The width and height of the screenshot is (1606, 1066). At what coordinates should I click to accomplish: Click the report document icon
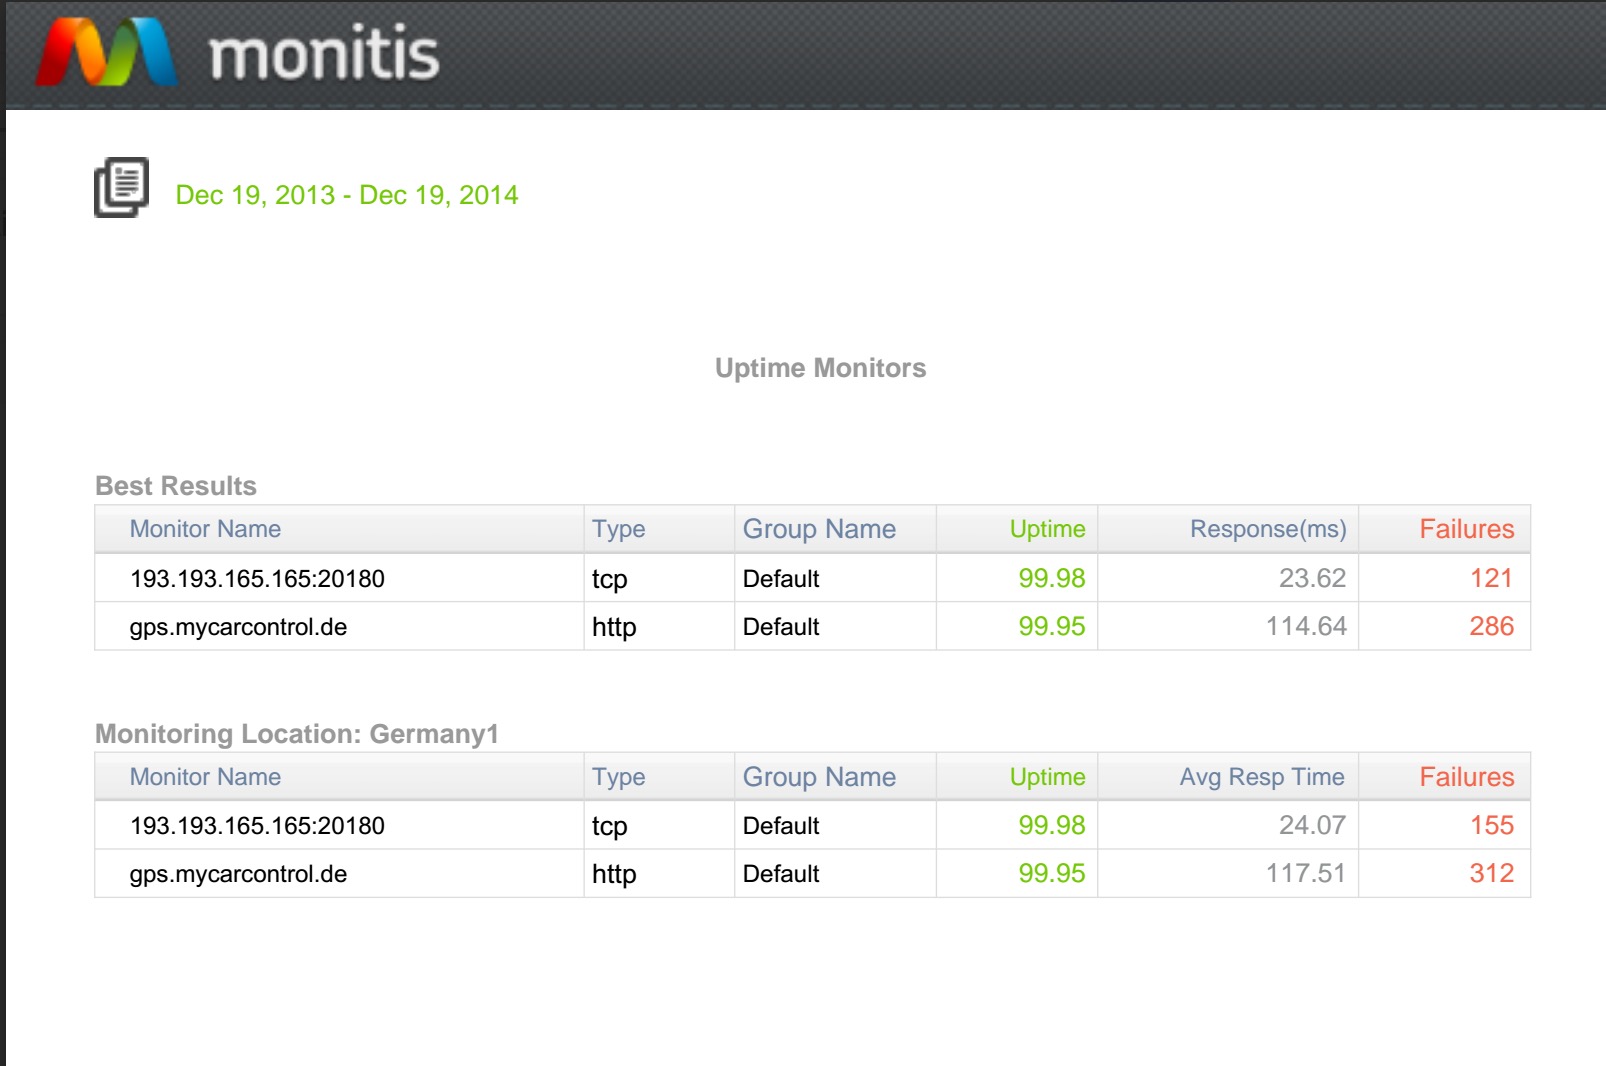pos(122,187)
